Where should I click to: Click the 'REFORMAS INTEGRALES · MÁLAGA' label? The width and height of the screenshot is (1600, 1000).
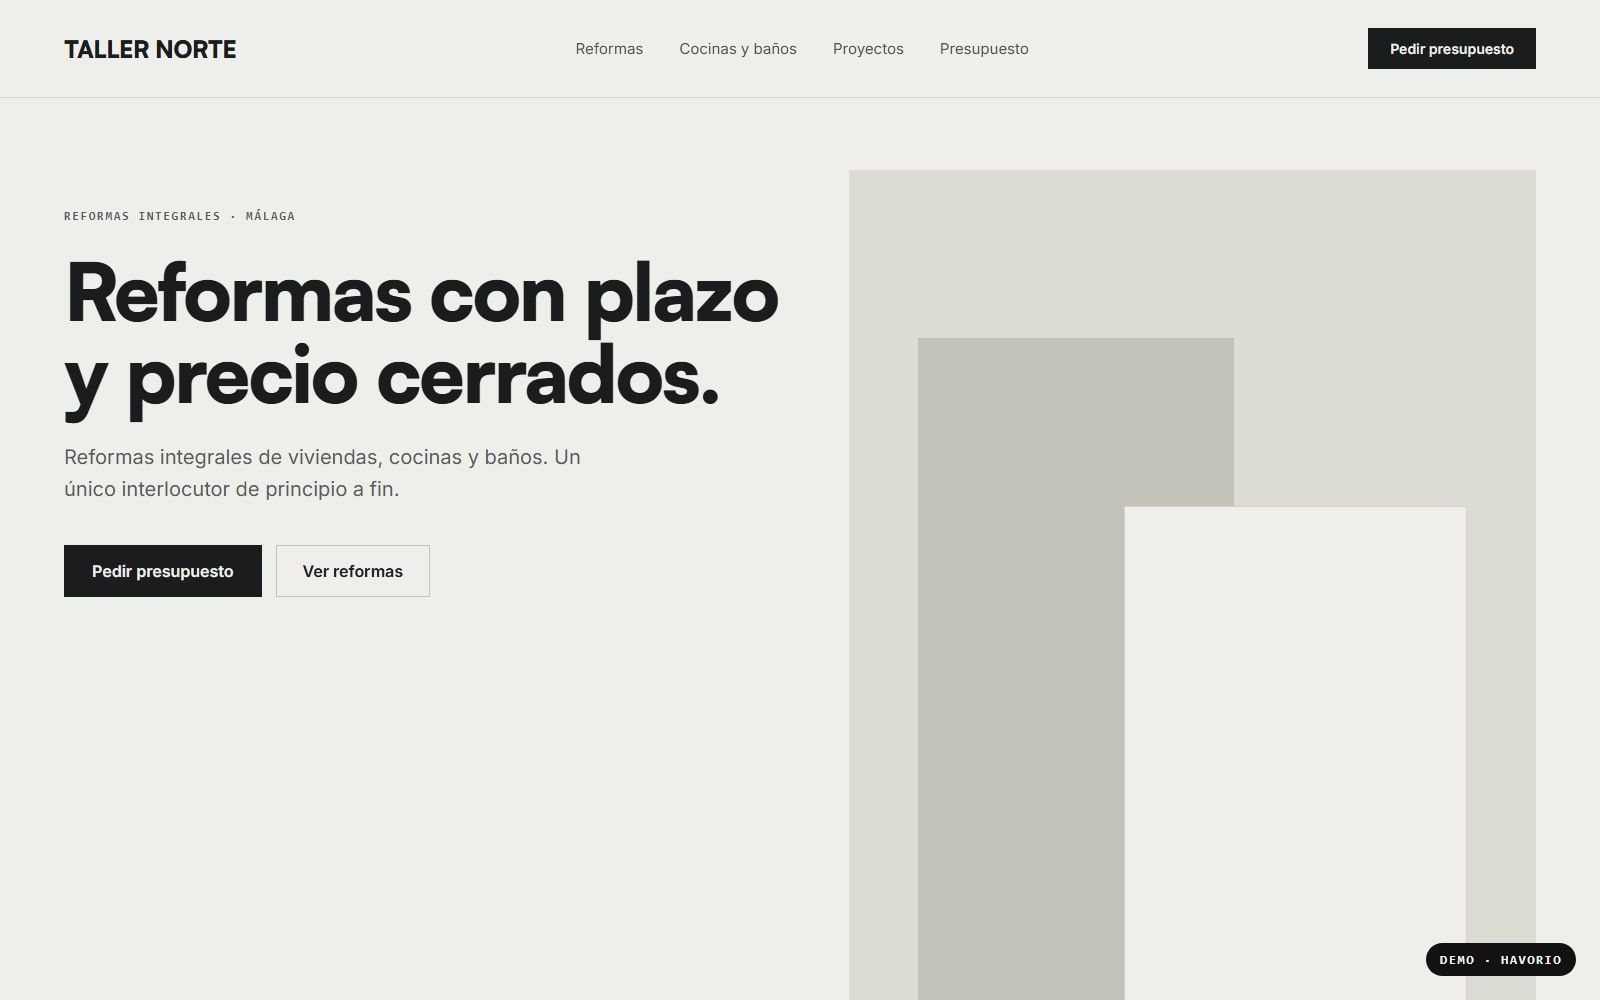click(x=179, y=216)
